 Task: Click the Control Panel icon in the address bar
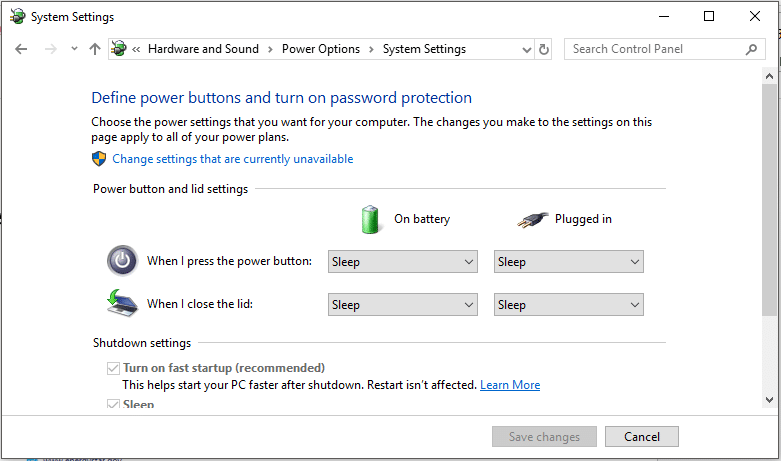pos(120,49)
